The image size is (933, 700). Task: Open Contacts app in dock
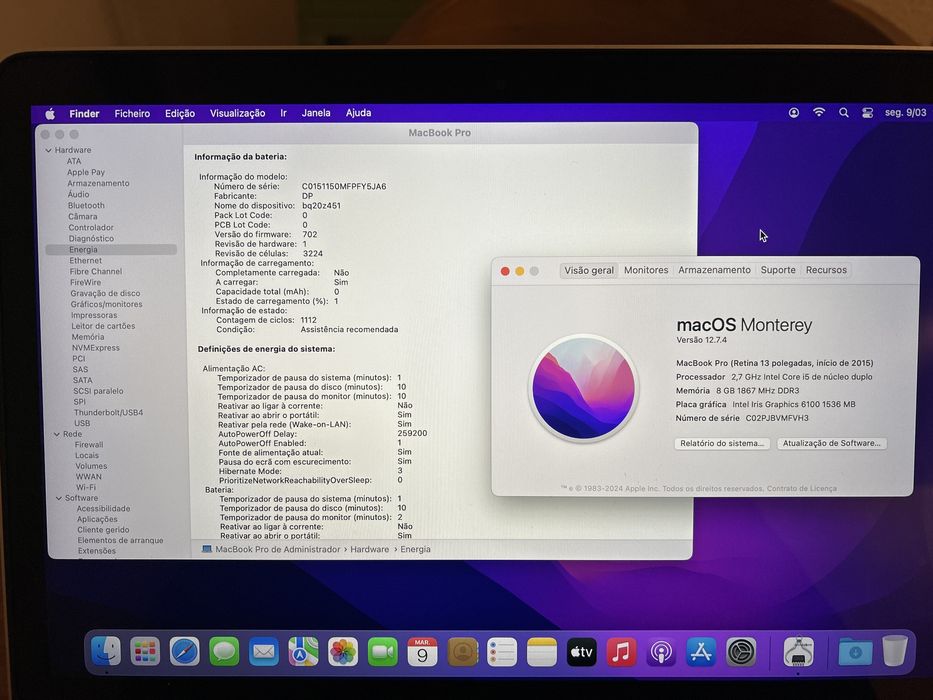point(462,651)
